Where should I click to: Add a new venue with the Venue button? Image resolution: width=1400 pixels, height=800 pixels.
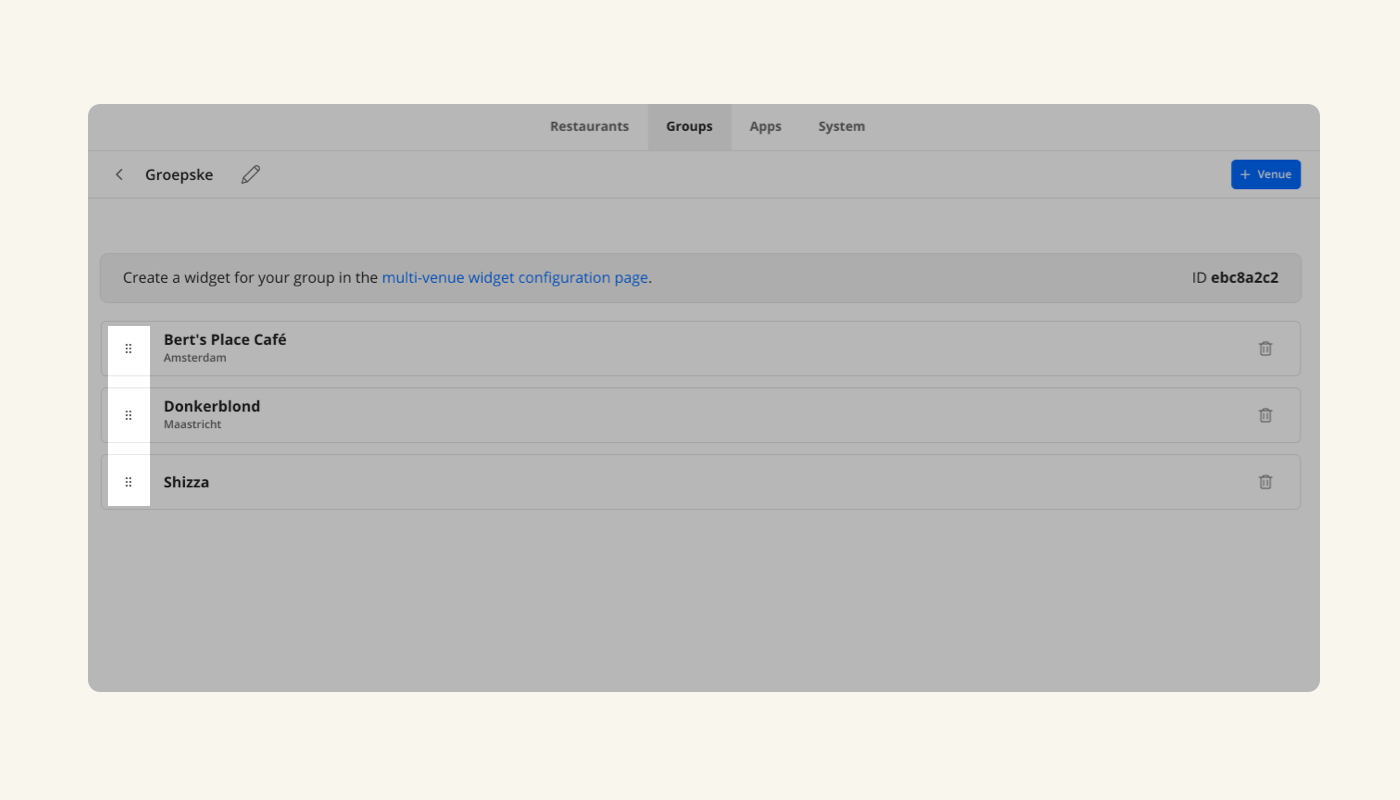pyautogui.click(x=1265, y=174)
